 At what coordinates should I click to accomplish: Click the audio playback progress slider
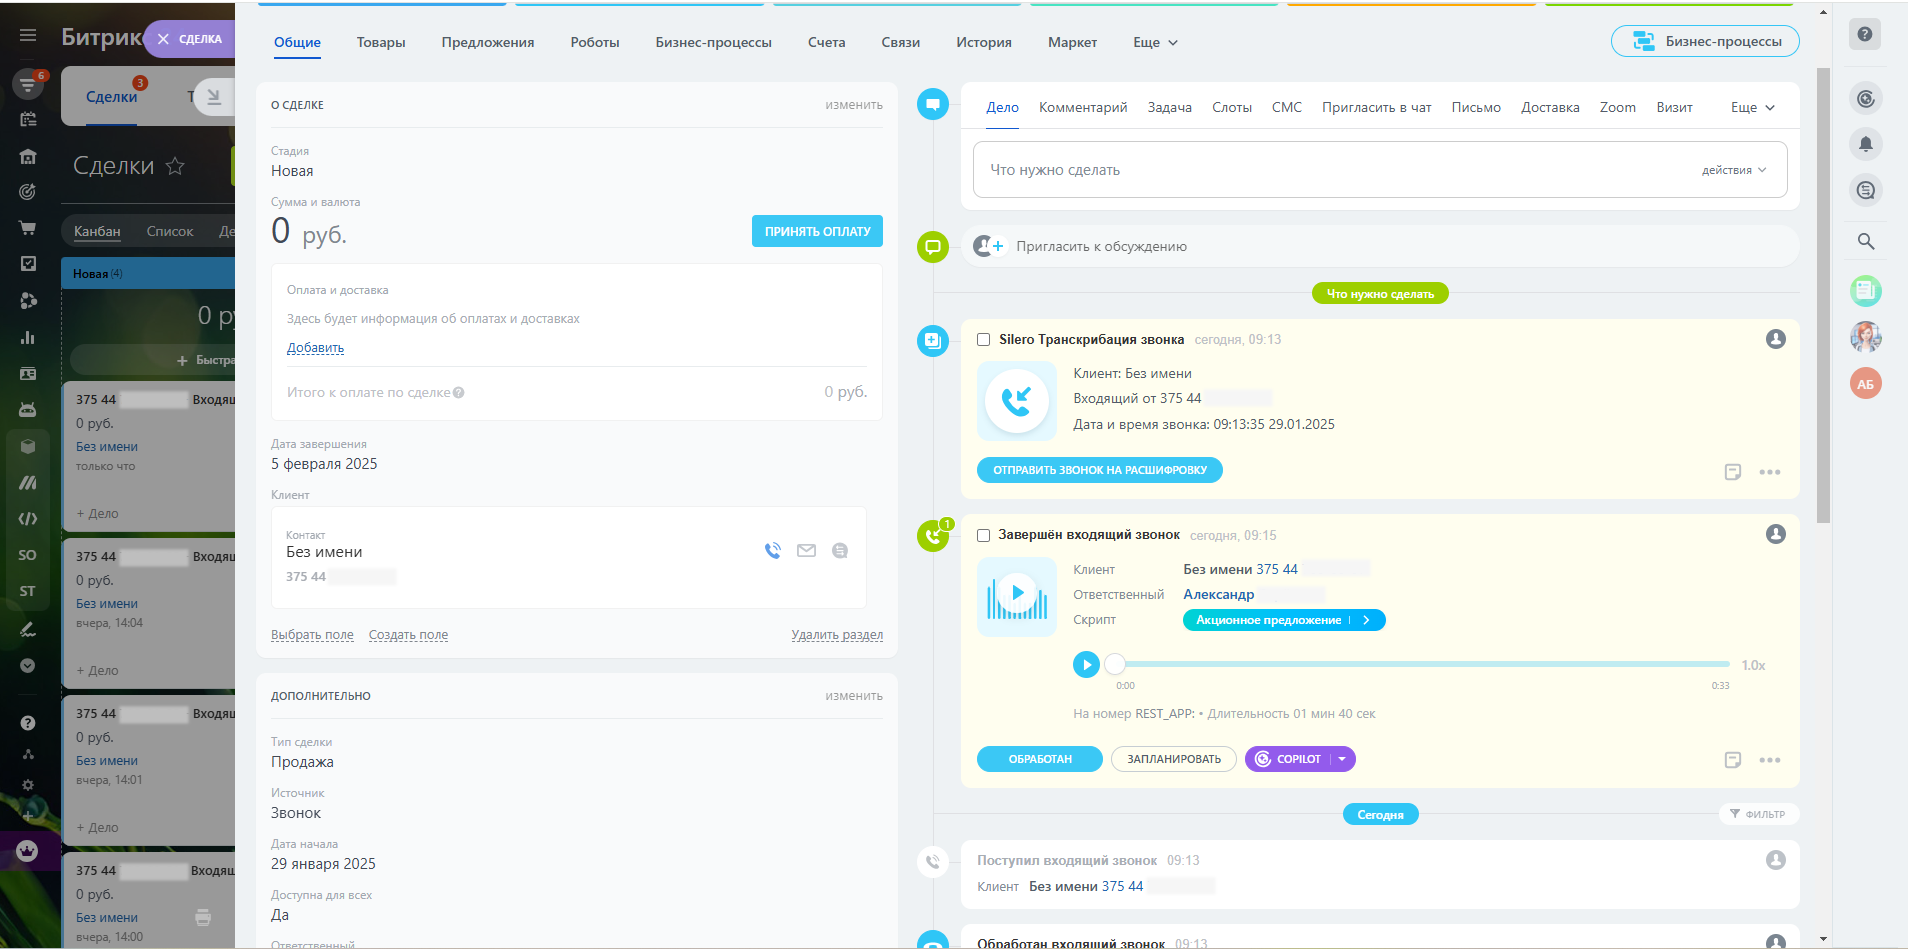point(1420,664)
